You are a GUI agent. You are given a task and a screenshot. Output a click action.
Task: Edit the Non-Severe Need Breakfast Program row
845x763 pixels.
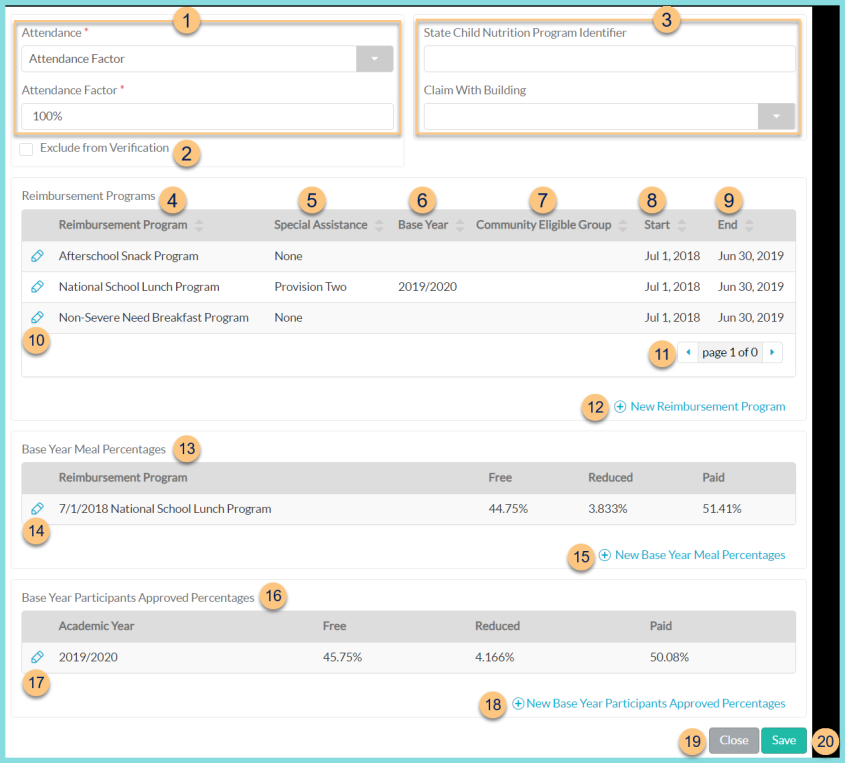pos(37,317)
